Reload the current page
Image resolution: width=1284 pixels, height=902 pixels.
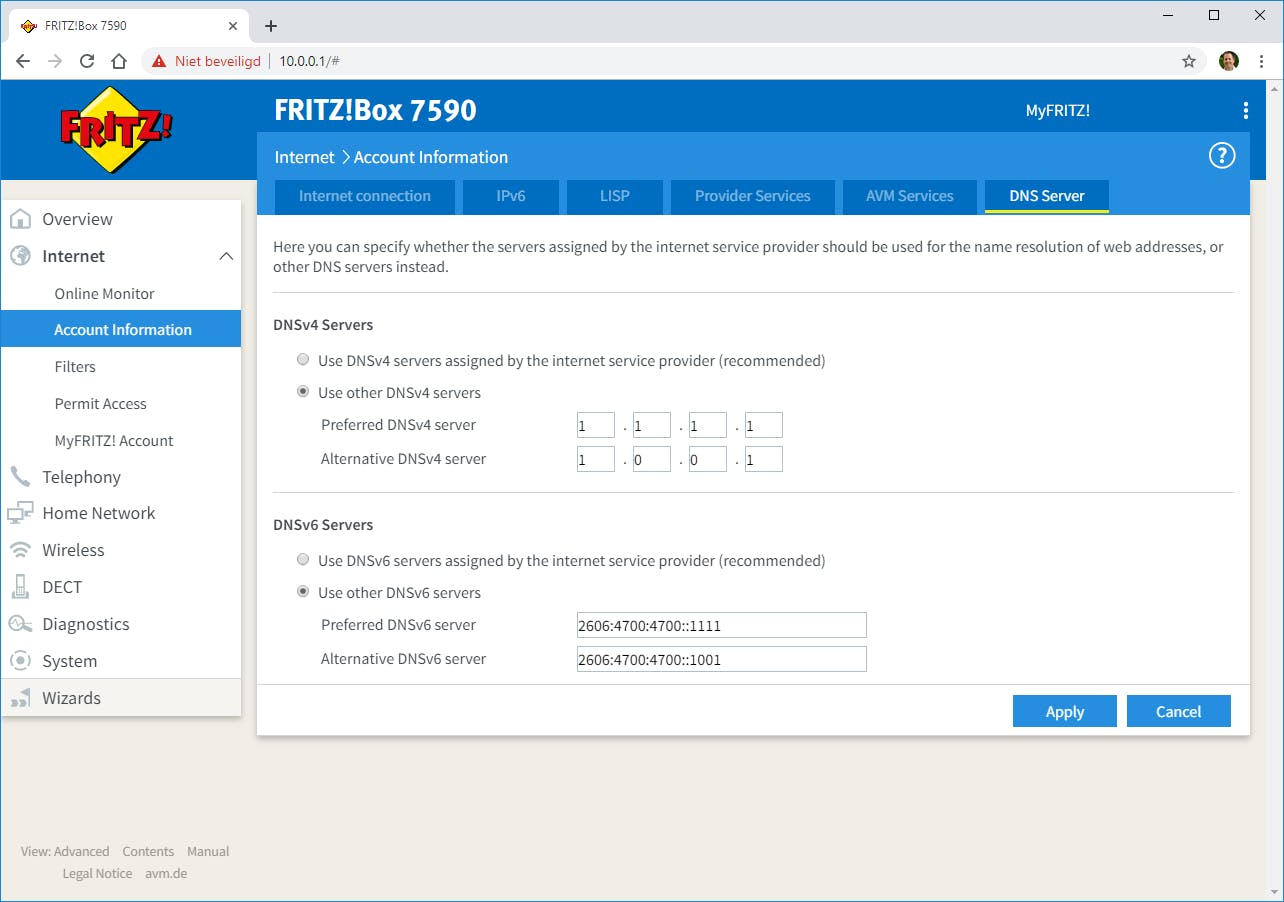coord(87,61)
